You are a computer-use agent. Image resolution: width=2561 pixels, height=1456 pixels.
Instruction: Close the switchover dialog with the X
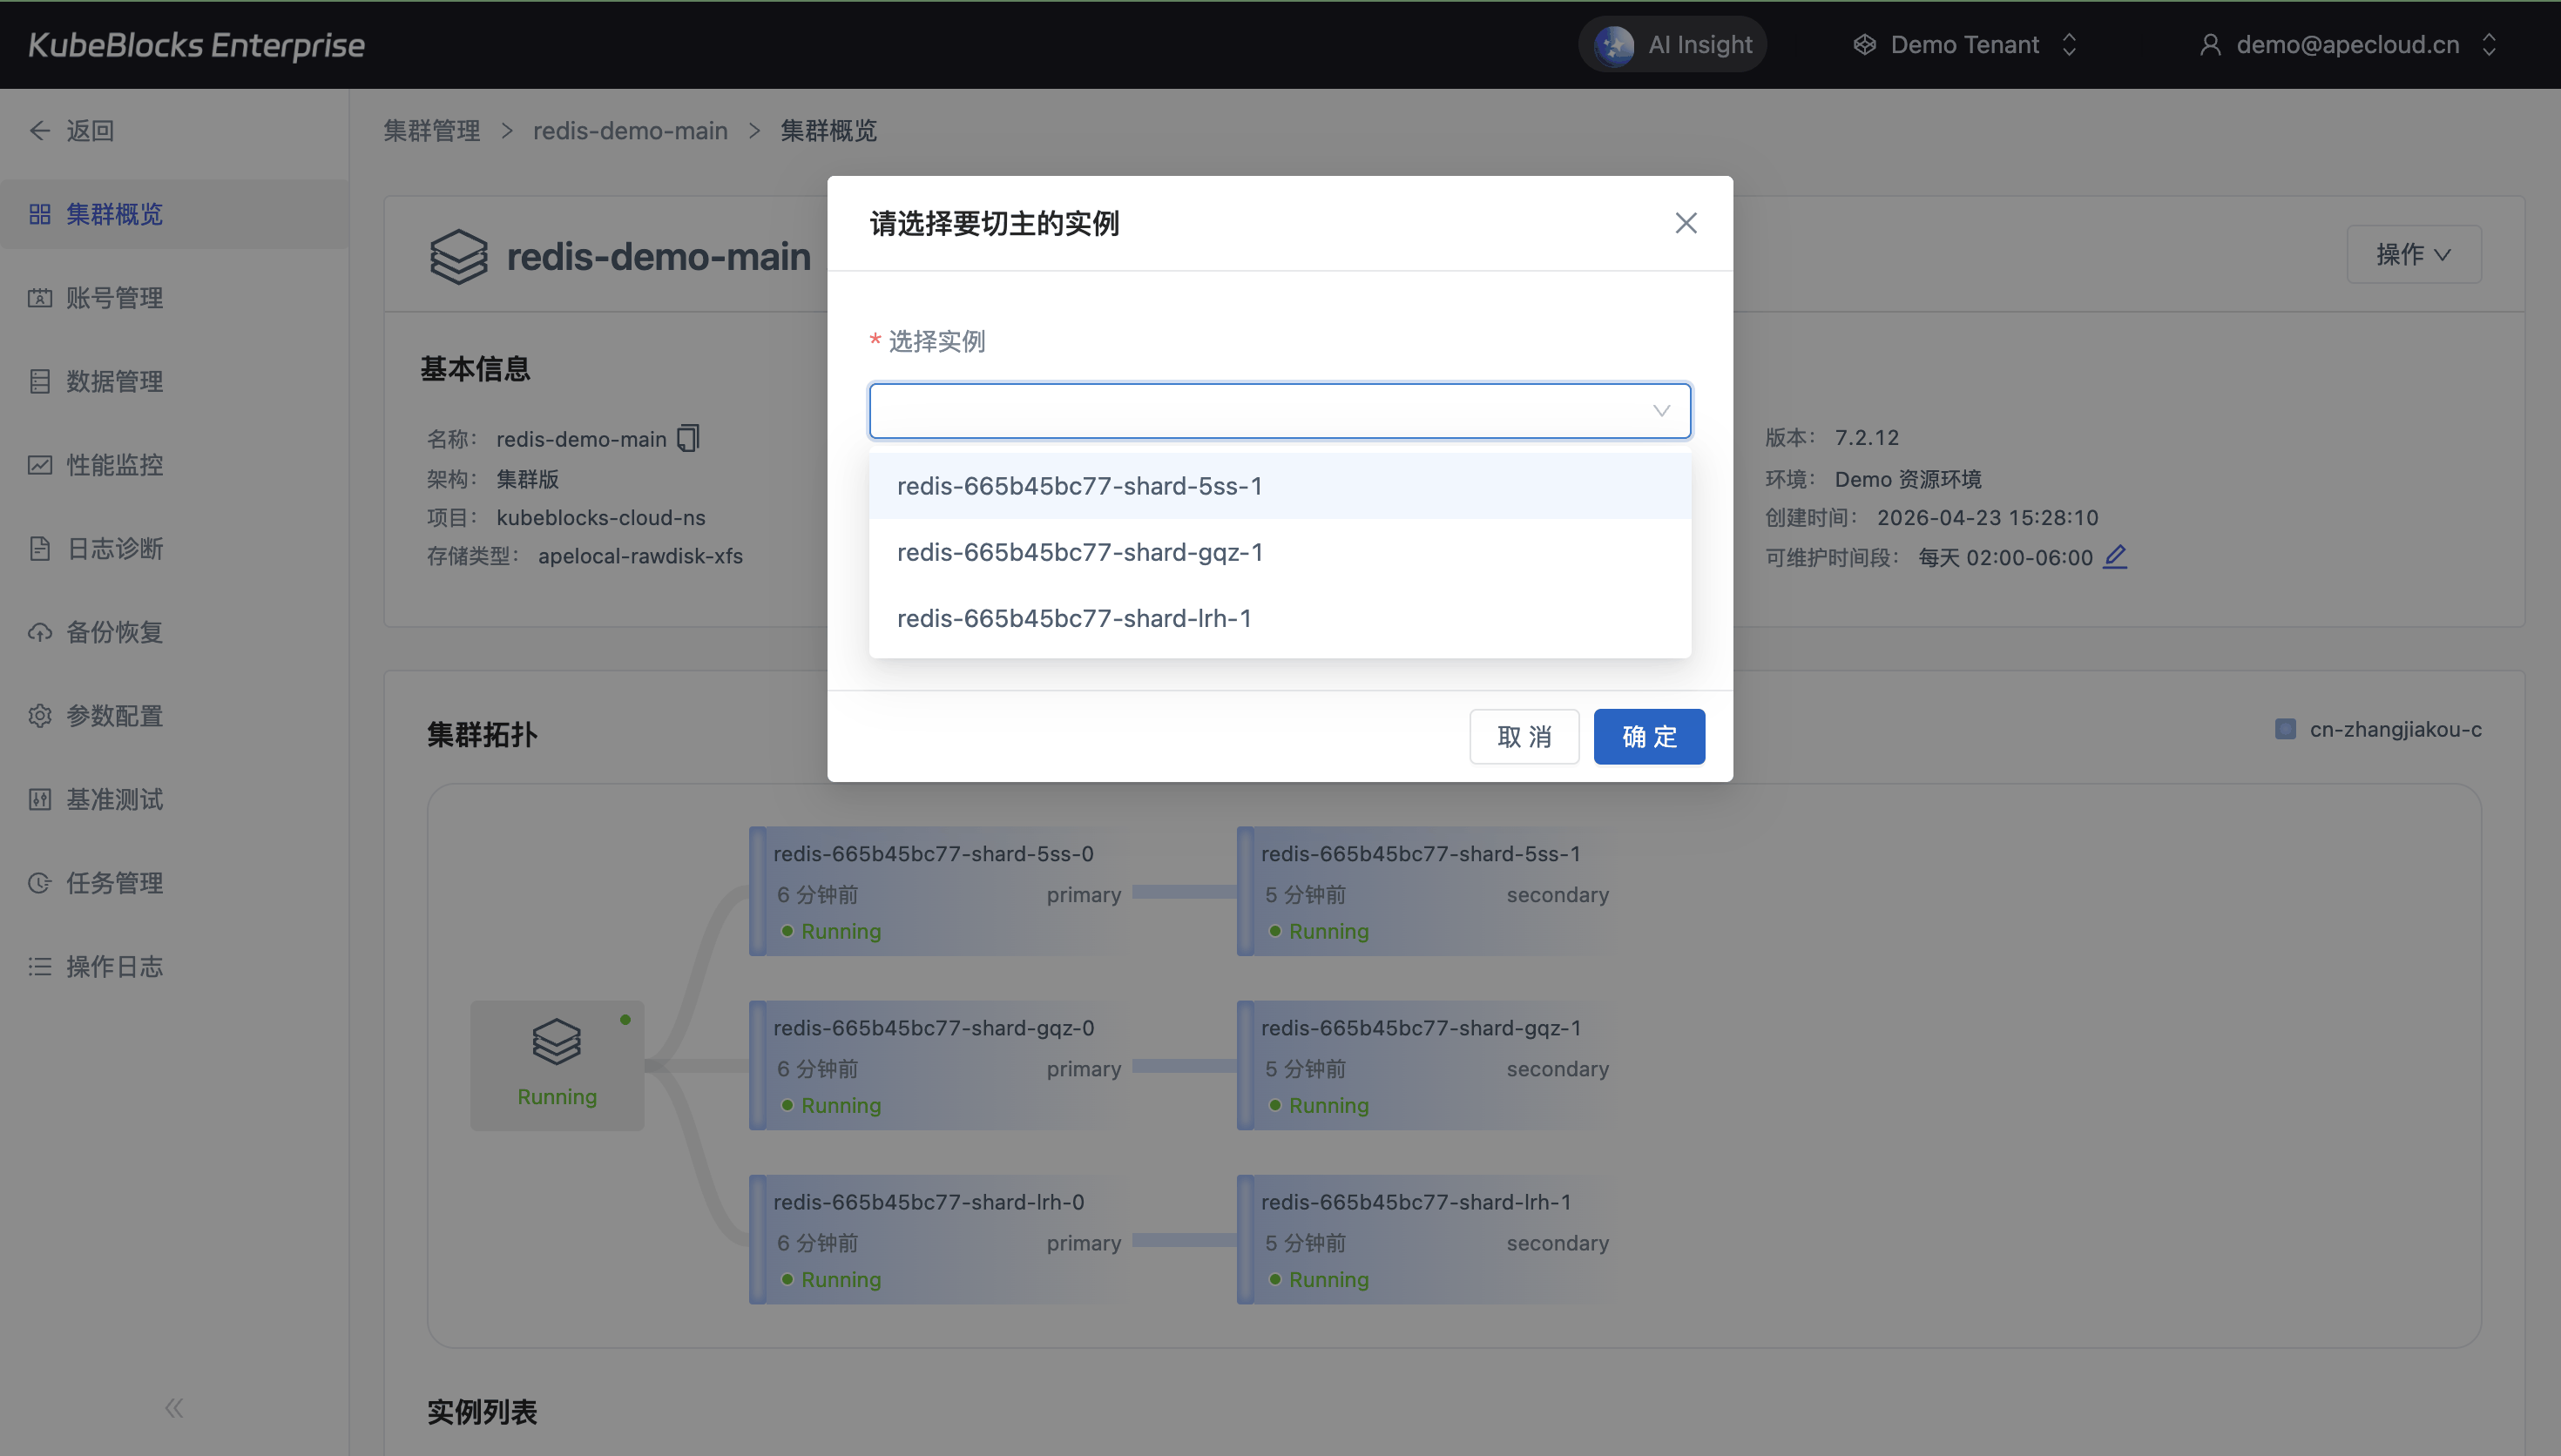point(1686,223)
